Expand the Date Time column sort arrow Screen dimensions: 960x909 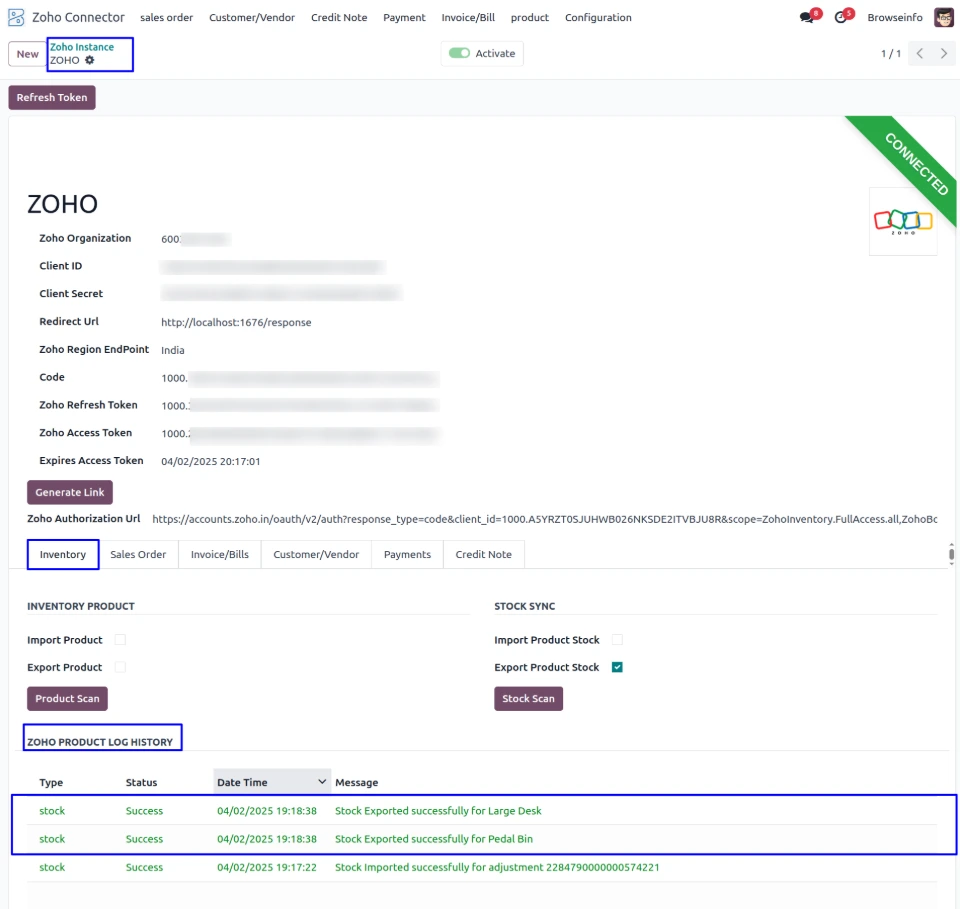[x=322, y=782]
